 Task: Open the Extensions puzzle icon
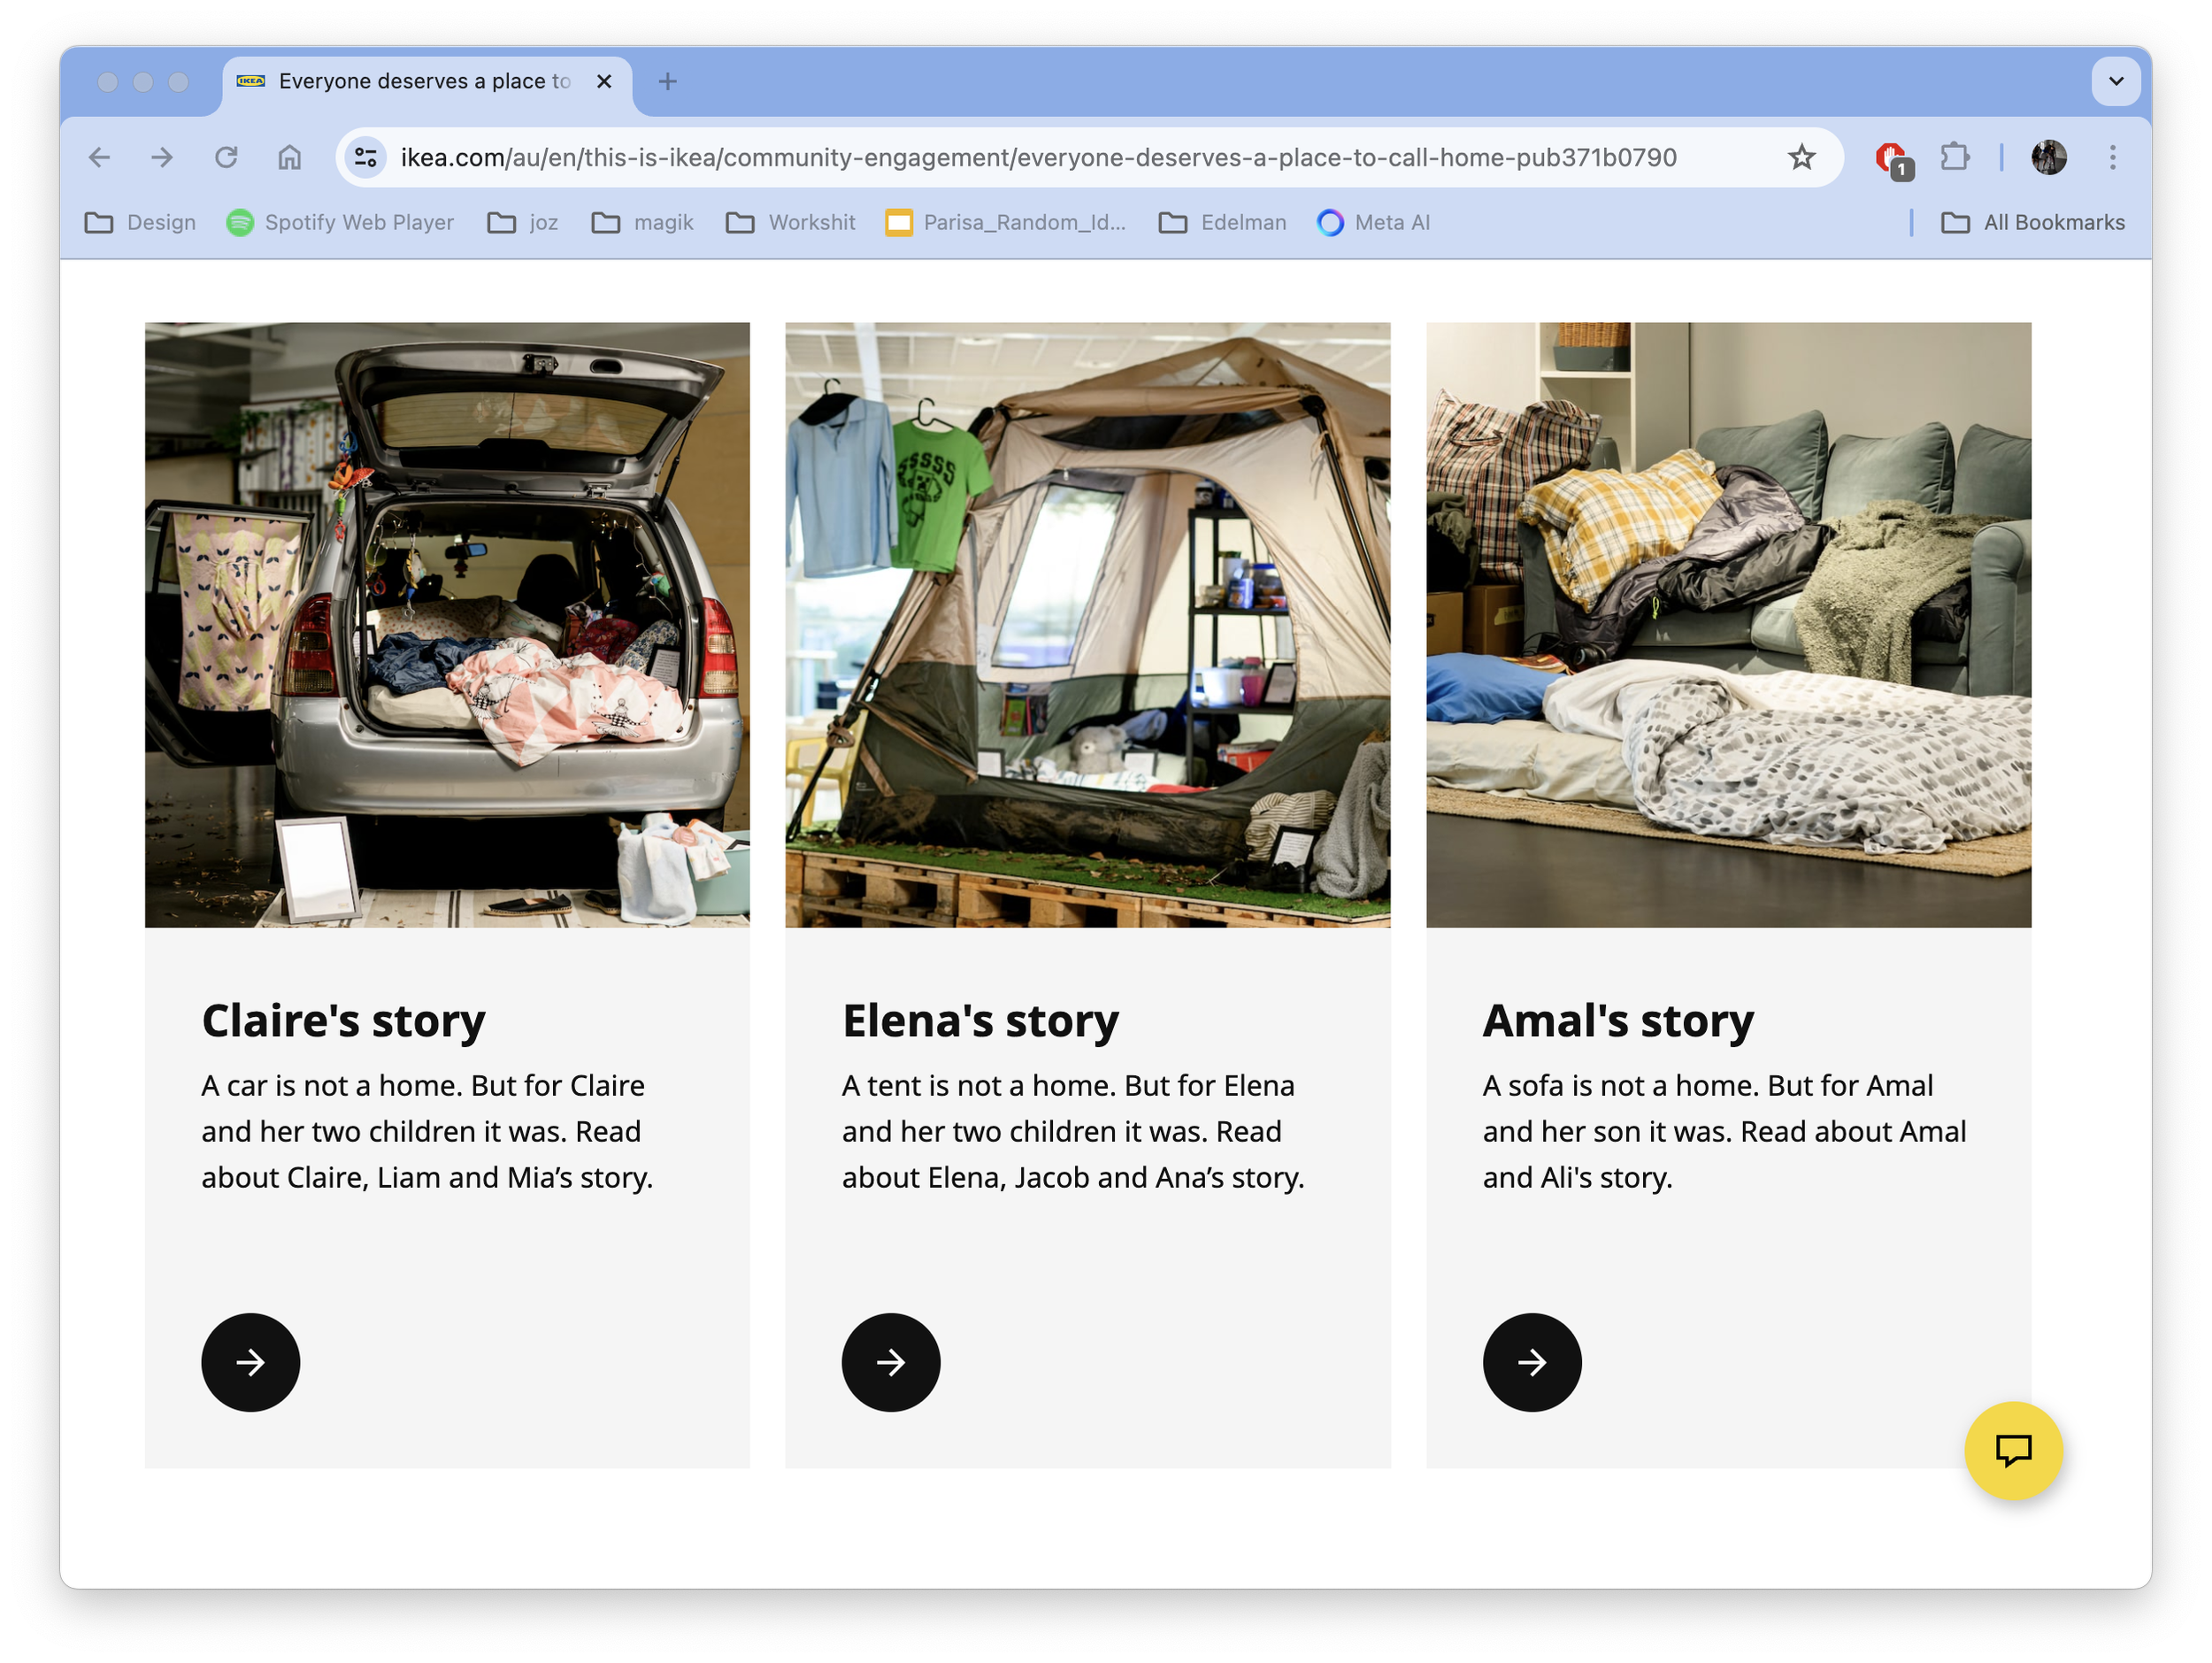[x=1955, y=157]
